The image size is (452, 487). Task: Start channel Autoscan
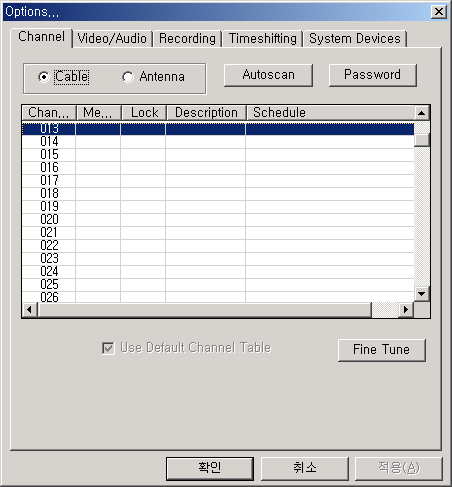click(x=268, y=75)
